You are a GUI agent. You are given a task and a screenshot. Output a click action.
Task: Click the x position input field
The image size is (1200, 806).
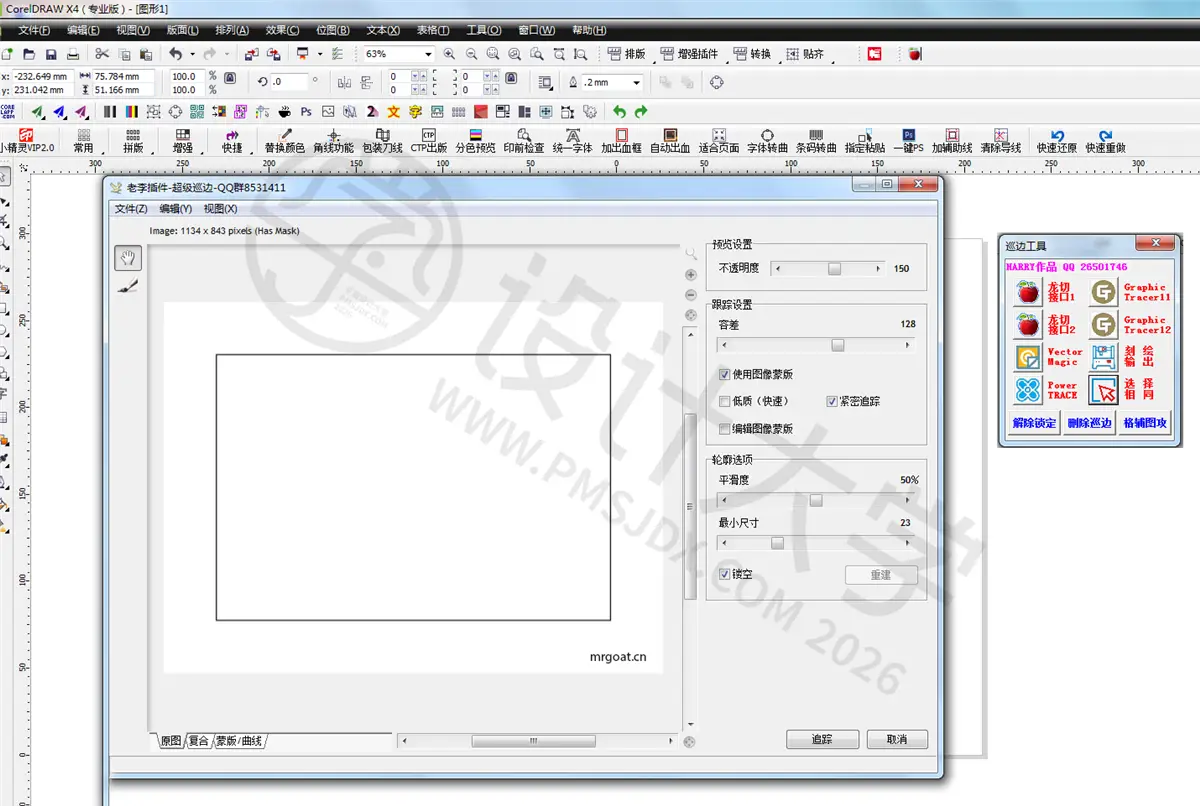[x=41, y=76]
